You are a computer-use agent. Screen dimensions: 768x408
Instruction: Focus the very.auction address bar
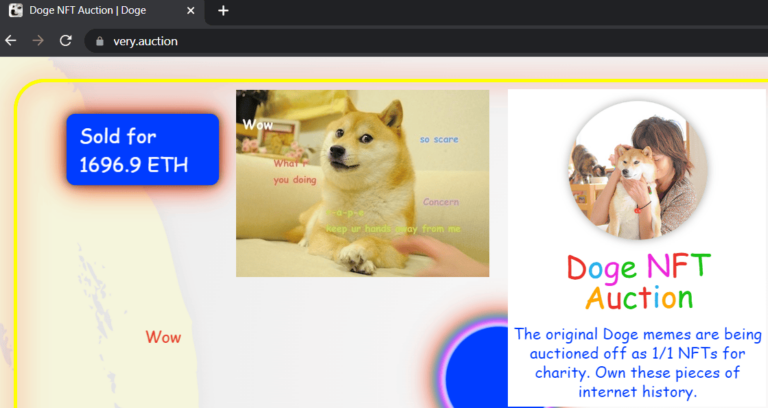click(426, 41)
